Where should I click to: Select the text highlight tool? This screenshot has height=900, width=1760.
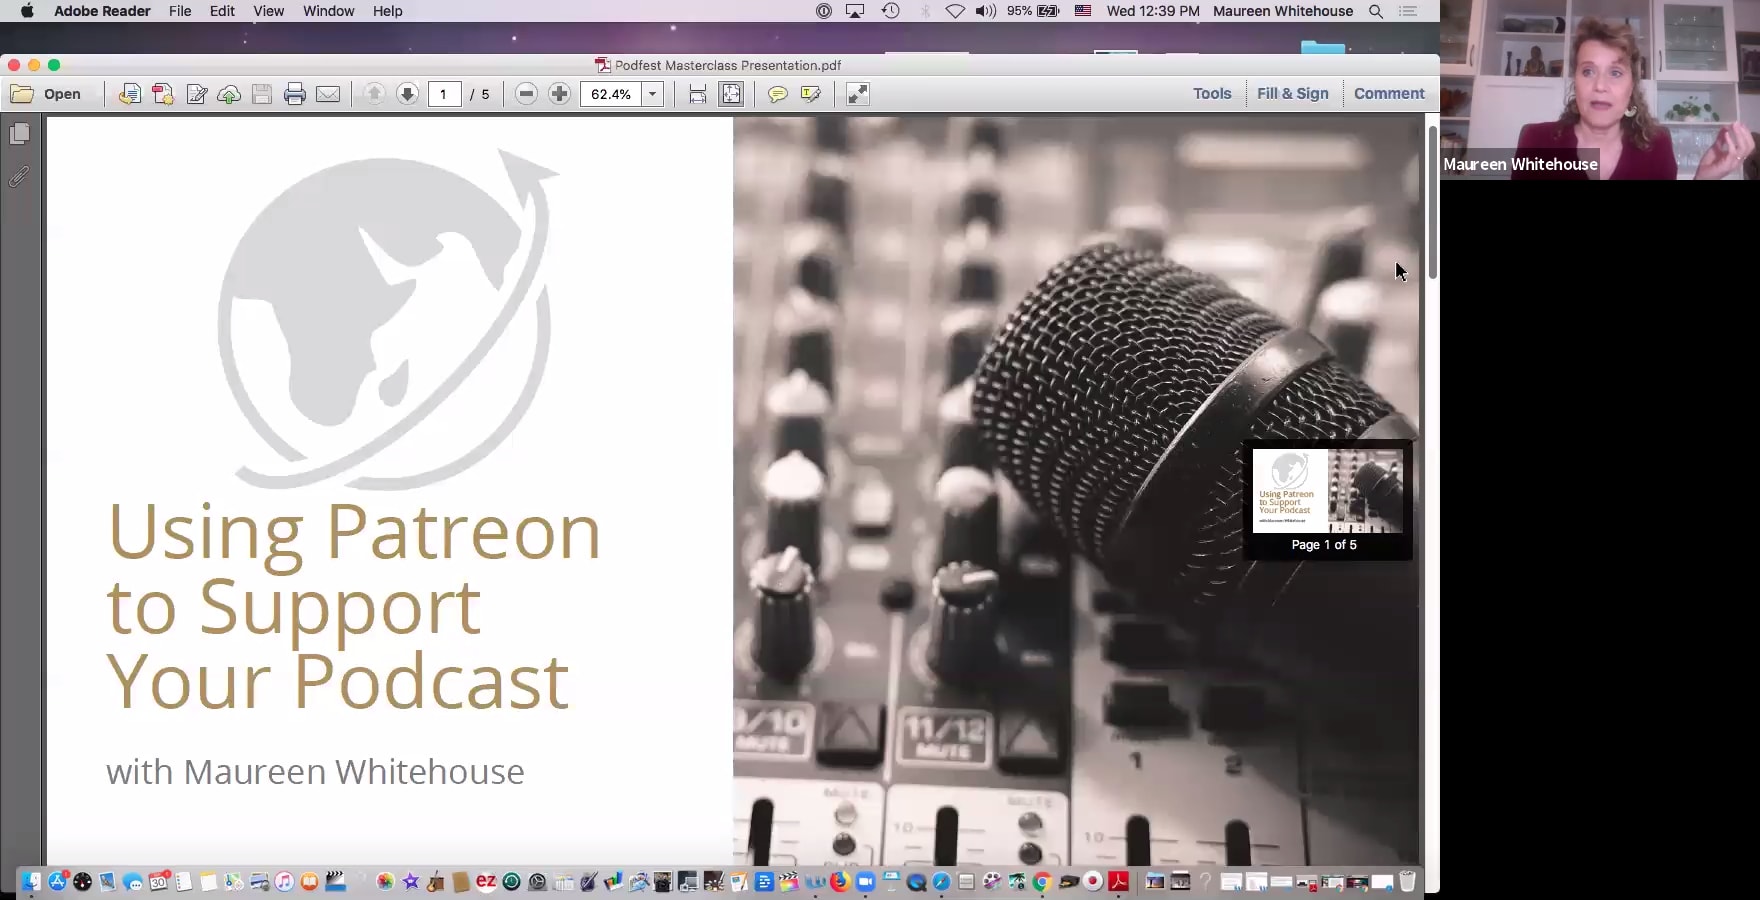pos(810,94)
